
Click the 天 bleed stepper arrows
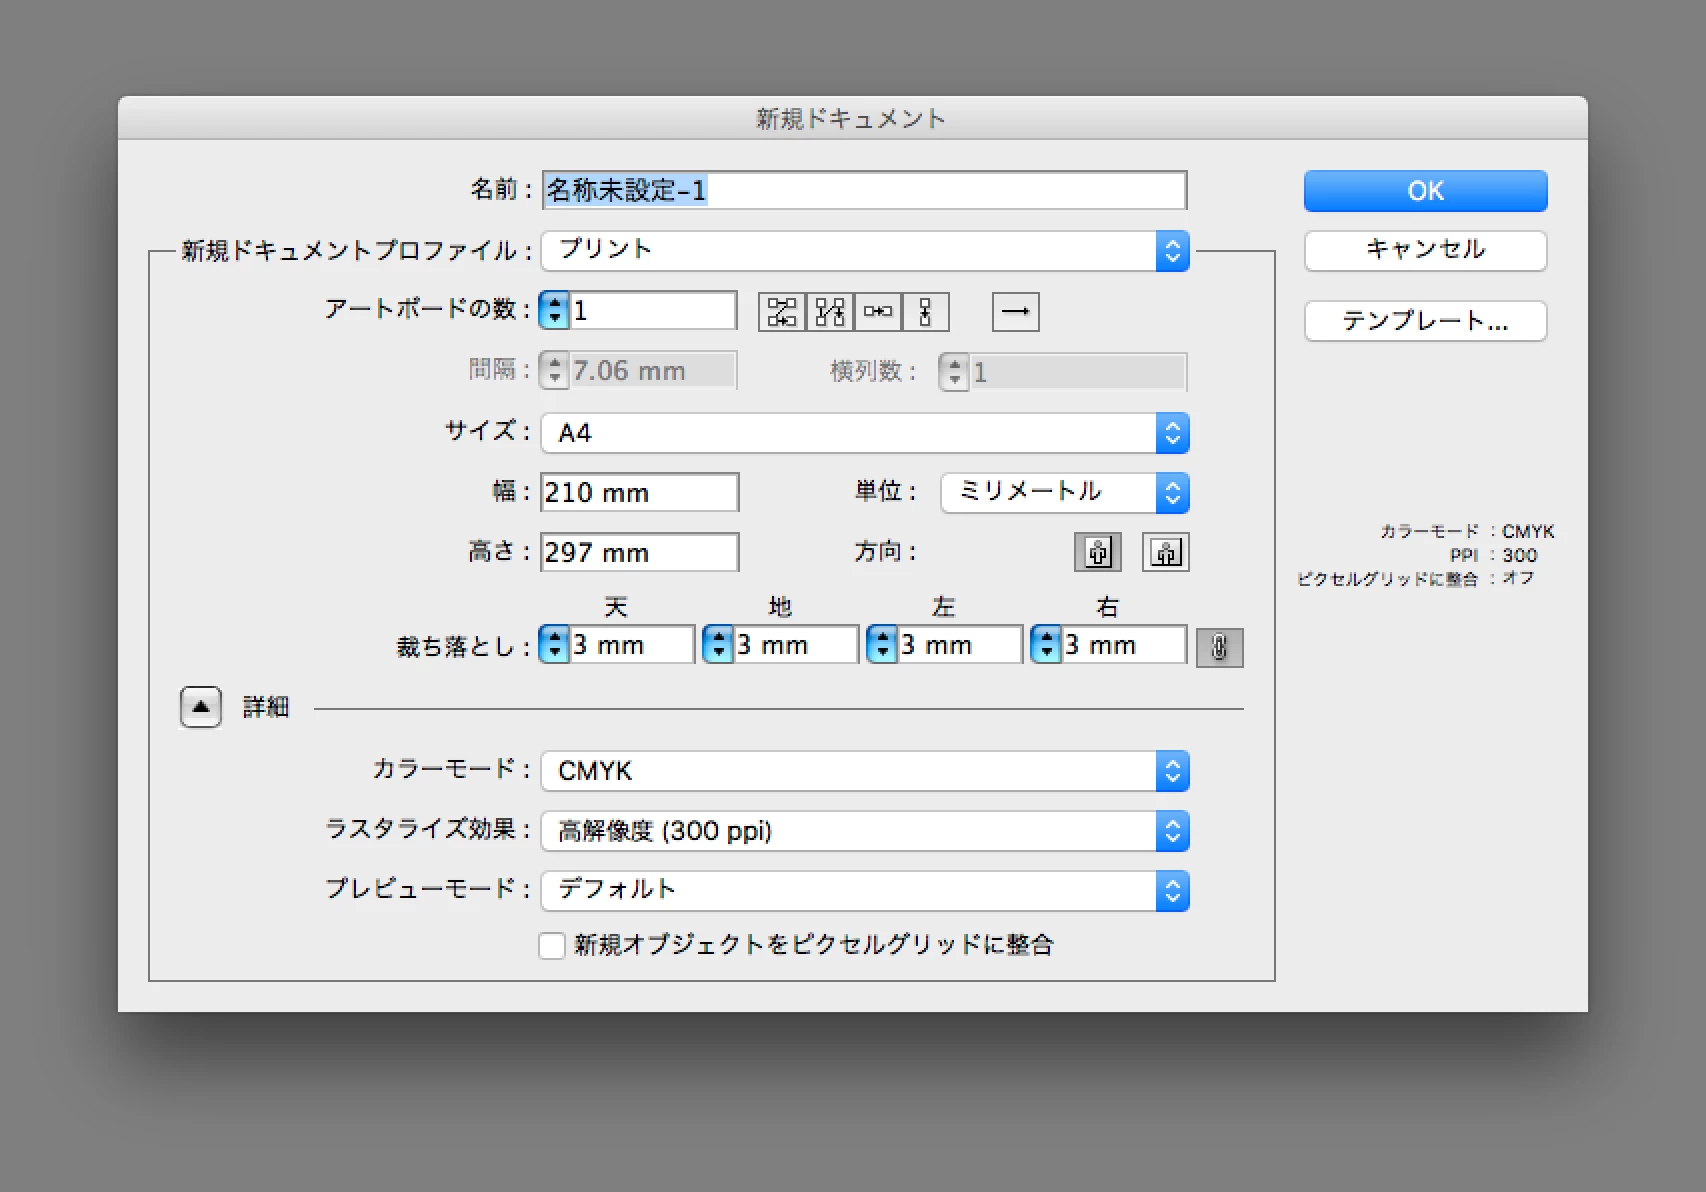pos(554,645)
